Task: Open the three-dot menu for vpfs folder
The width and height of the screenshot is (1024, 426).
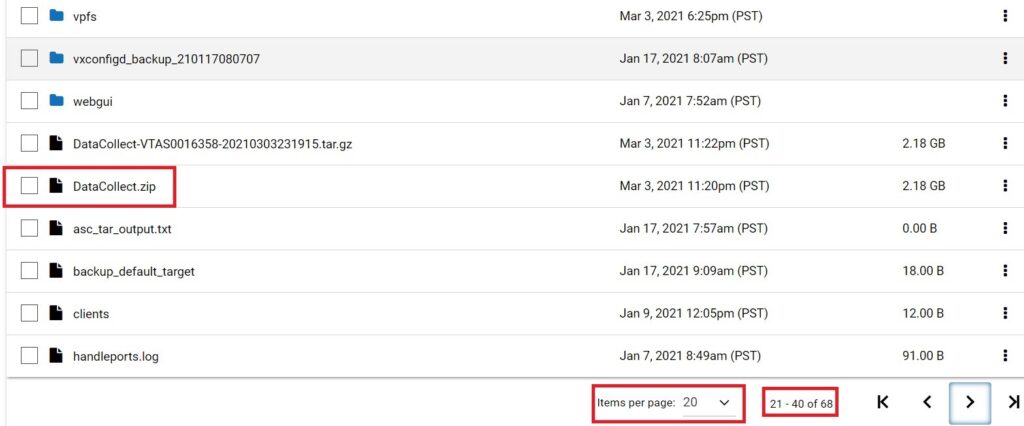Action: click(1004, 16)
